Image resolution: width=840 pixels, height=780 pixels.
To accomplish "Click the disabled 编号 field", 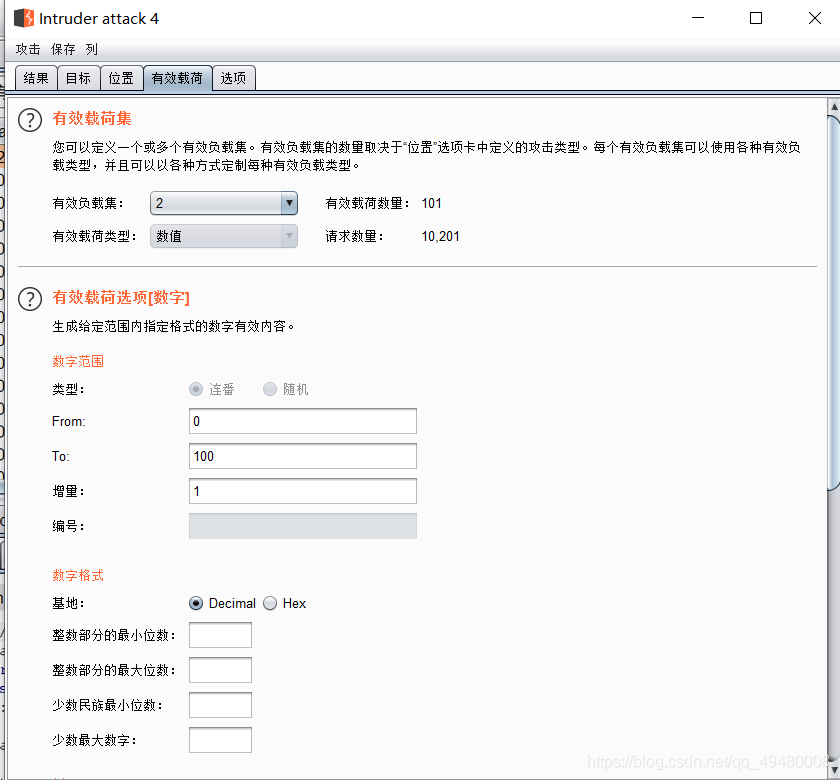I will (x=303, y=526).
